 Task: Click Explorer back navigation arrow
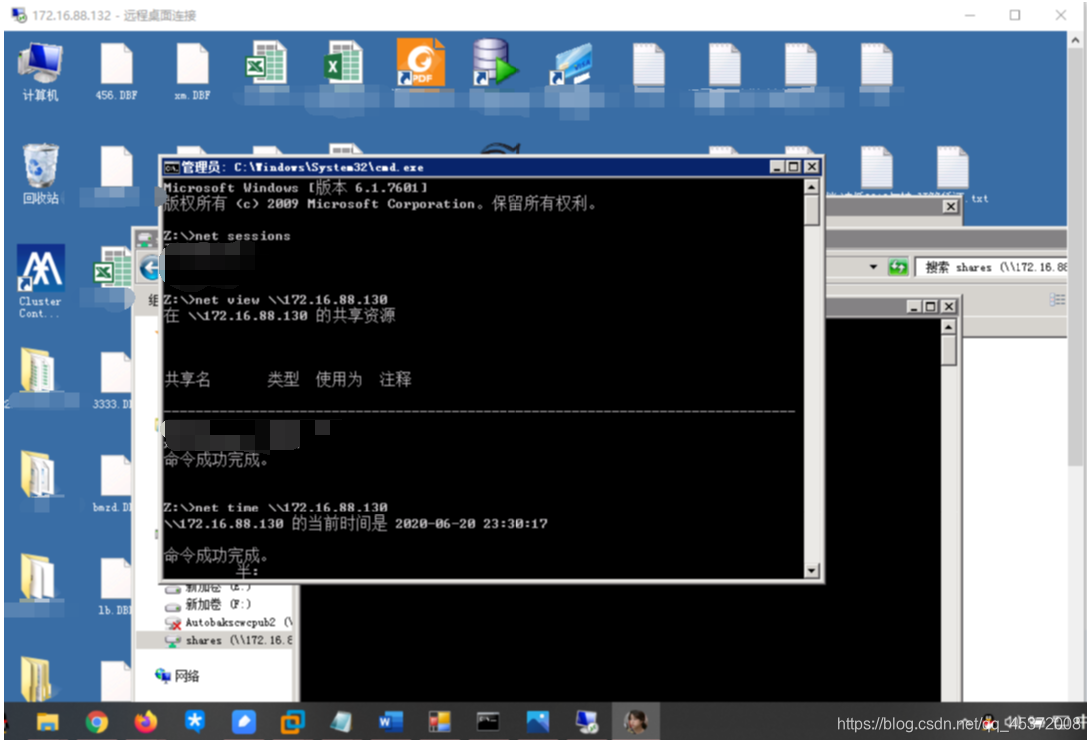point(150,268)
